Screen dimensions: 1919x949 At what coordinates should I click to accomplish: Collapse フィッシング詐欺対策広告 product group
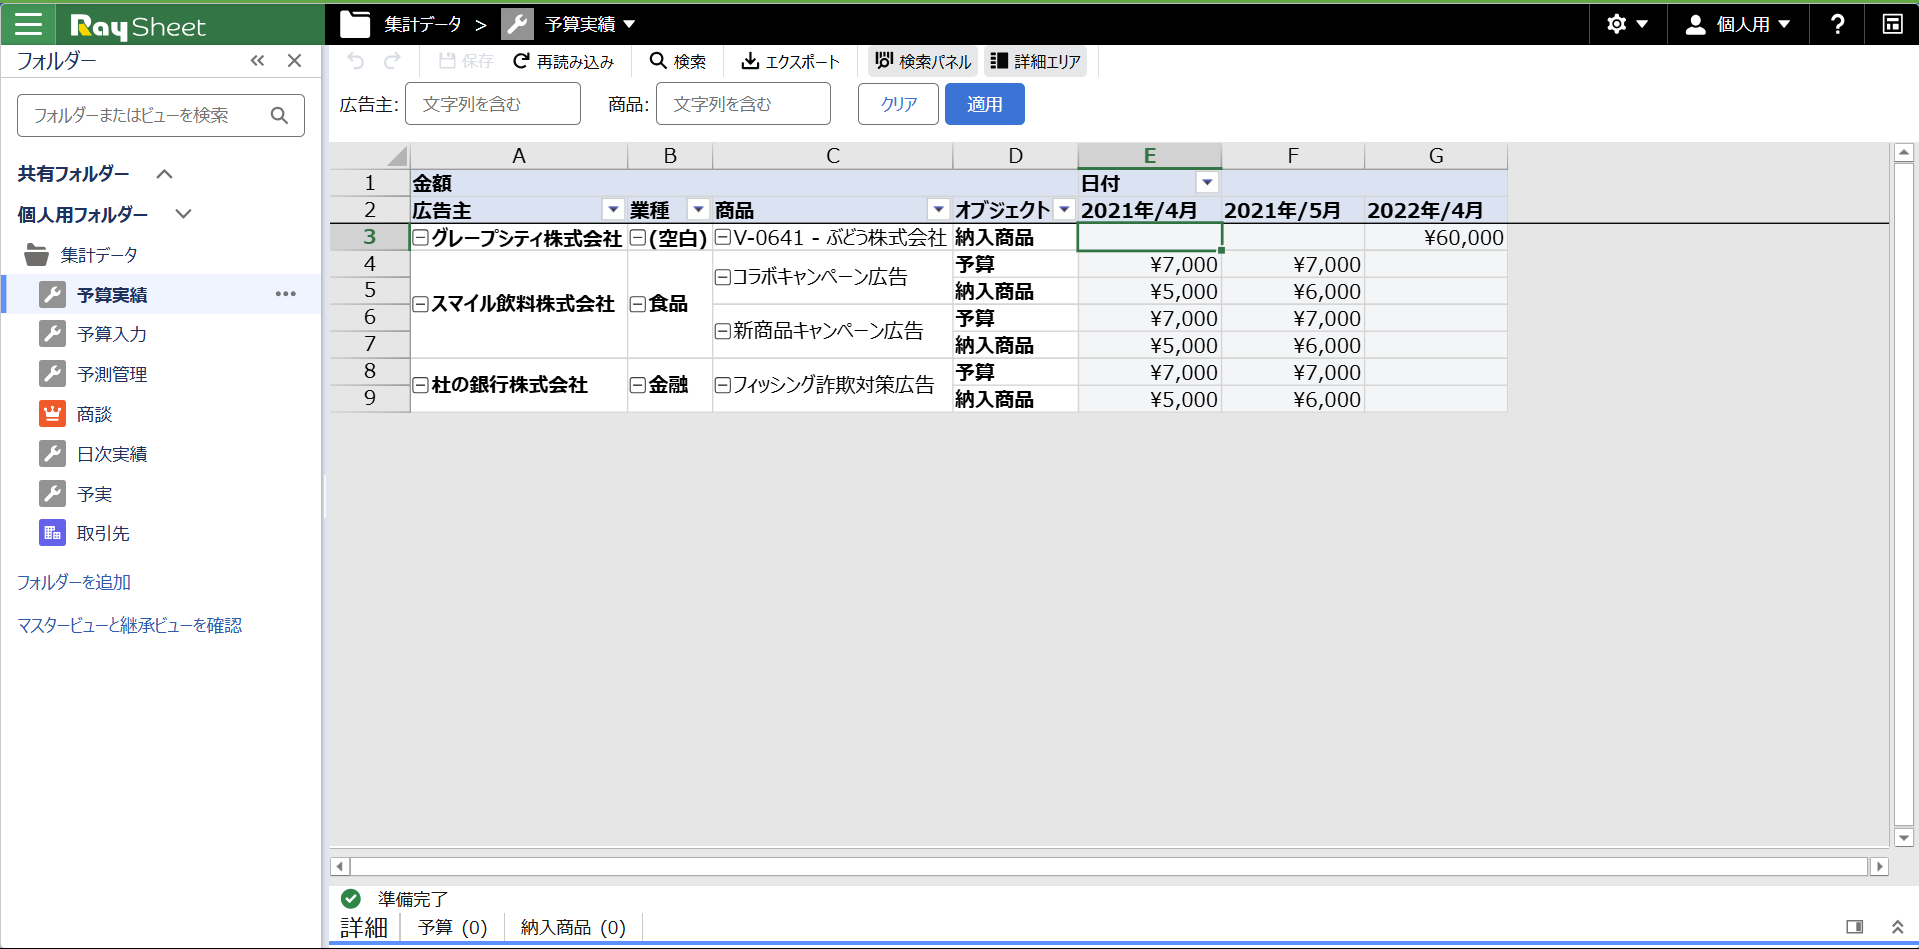click(722, 385)
